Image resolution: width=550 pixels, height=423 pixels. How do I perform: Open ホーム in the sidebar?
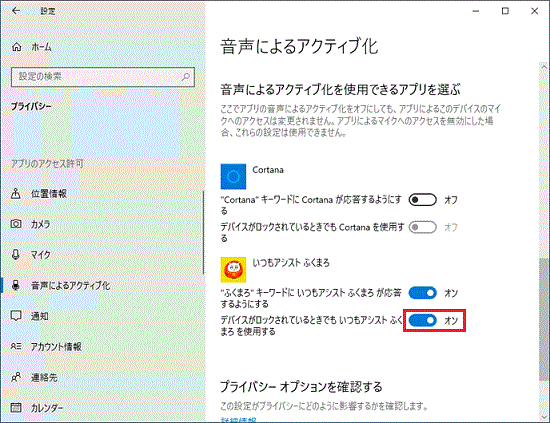pyautogui.click(x=41, y=47)
